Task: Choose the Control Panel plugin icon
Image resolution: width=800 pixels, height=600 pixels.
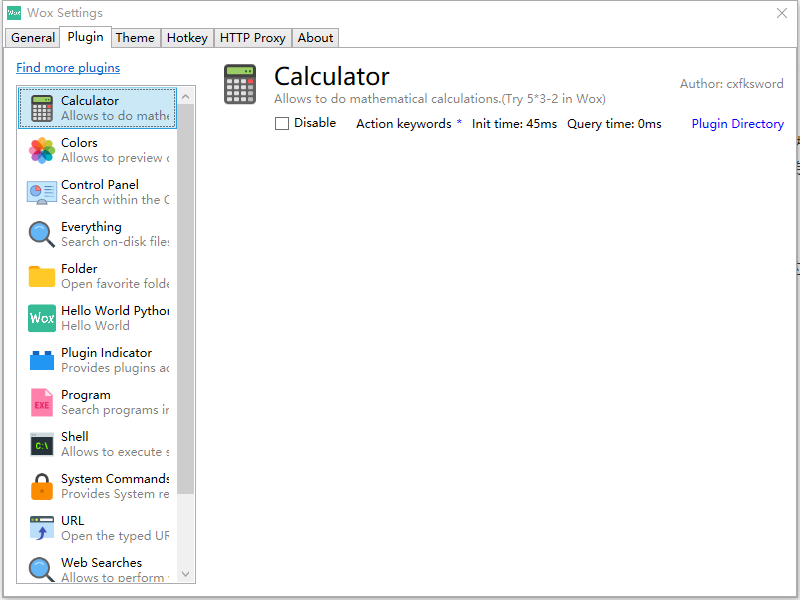Action: 42,192
